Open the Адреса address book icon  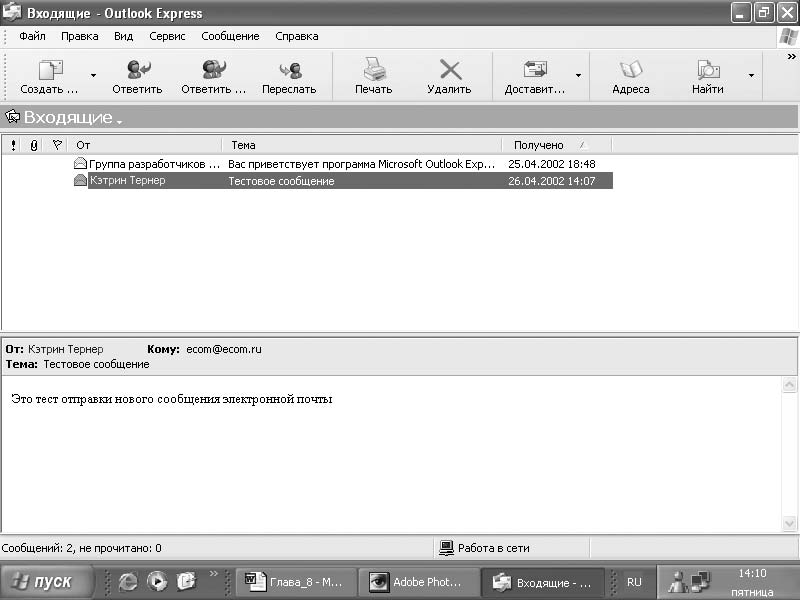point(631,71)
